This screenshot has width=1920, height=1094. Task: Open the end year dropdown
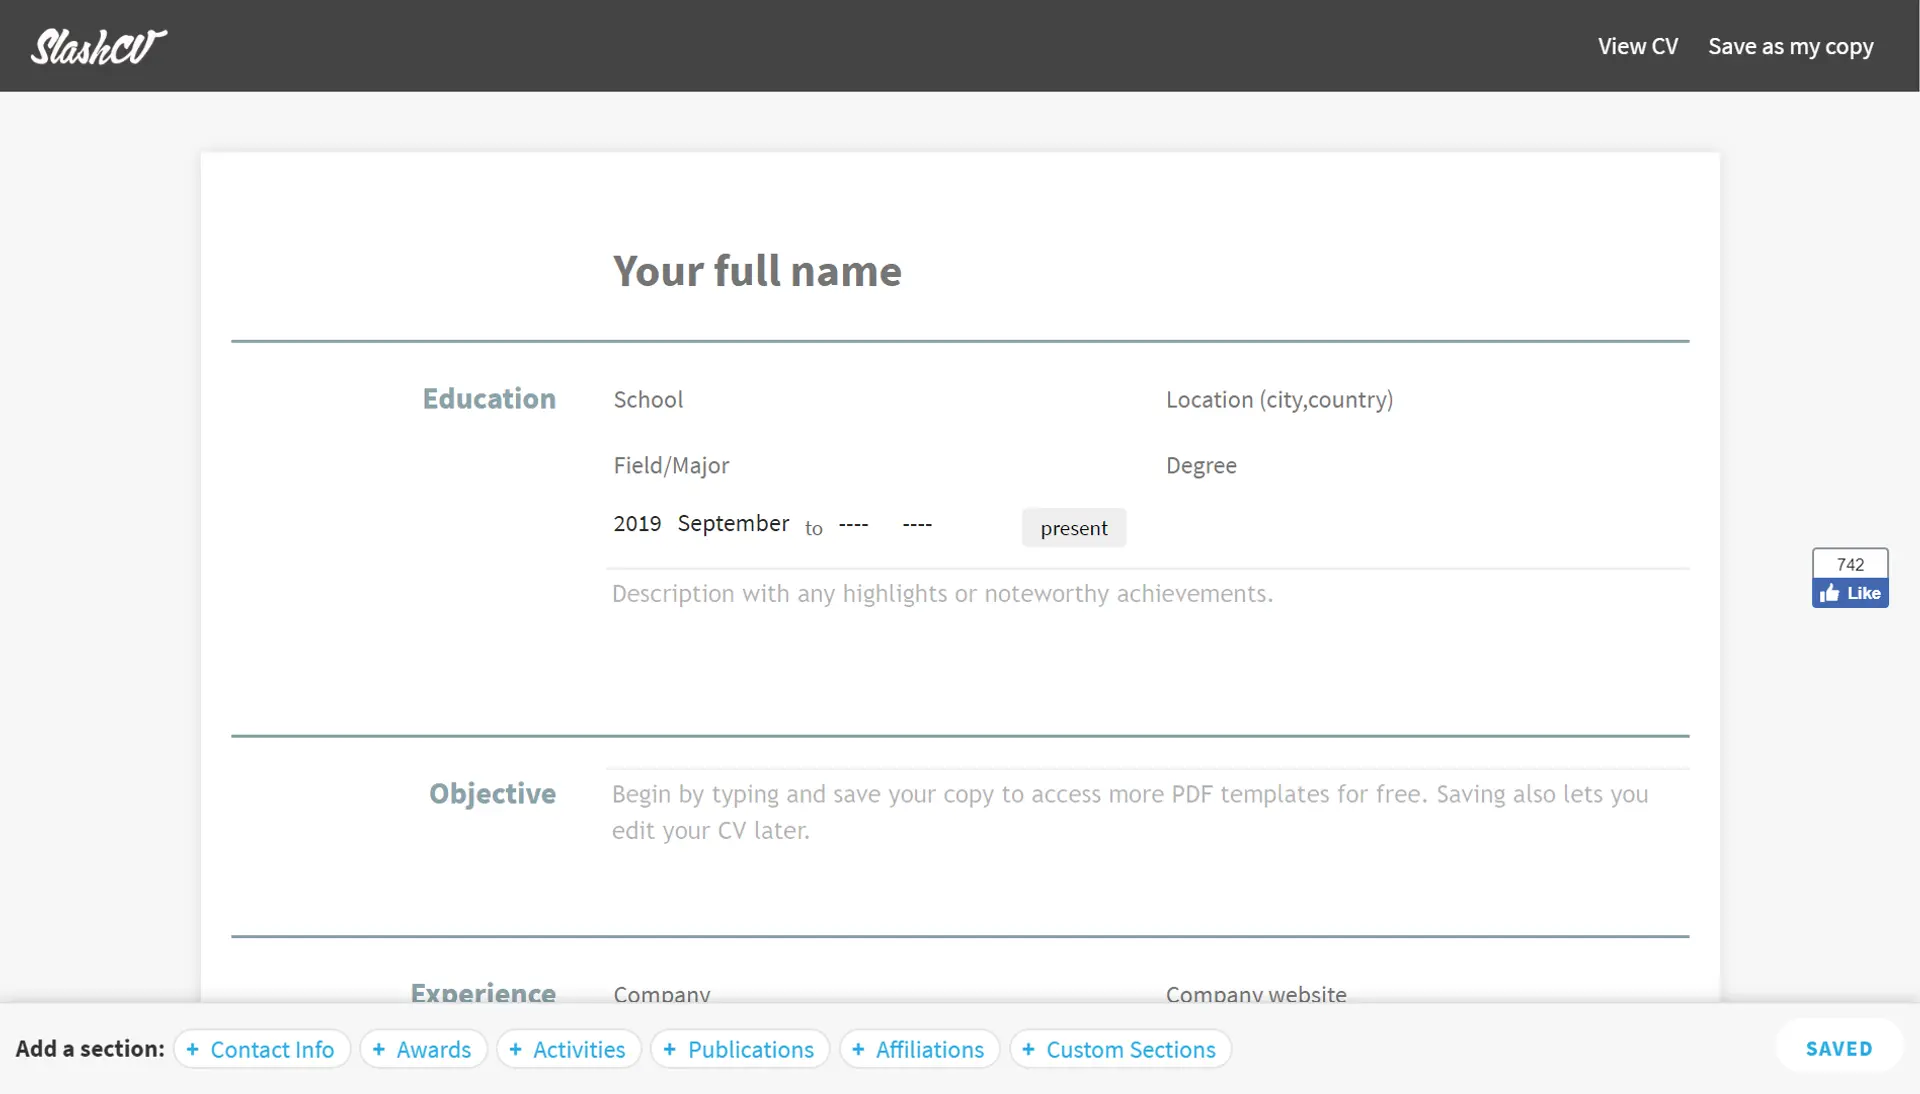point(853,524)
